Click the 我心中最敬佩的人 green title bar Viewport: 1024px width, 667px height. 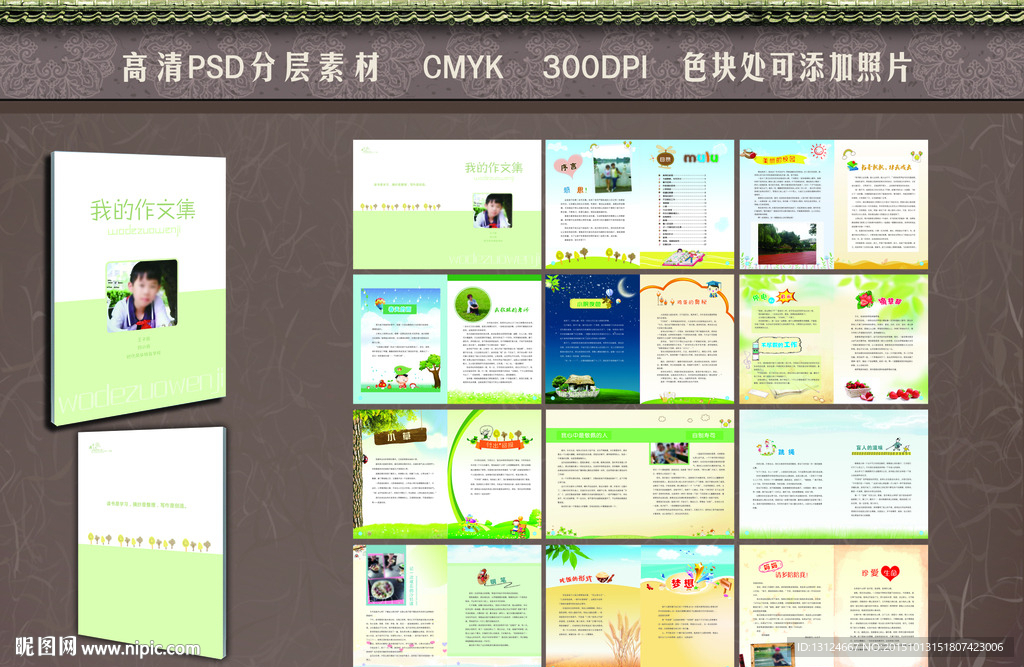583,435
